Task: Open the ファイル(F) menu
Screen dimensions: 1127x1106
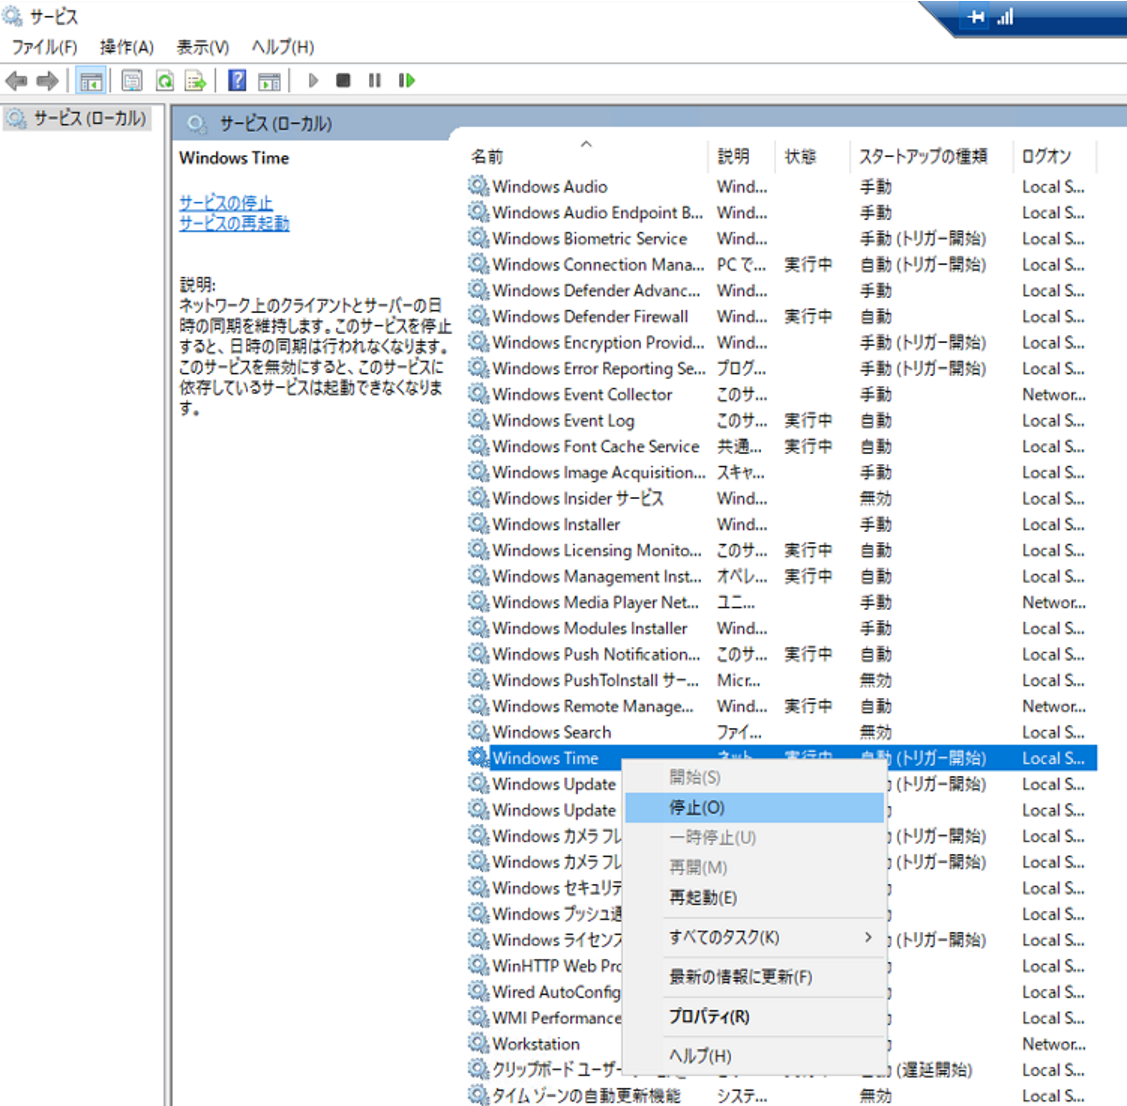Action: coord(45,47)
